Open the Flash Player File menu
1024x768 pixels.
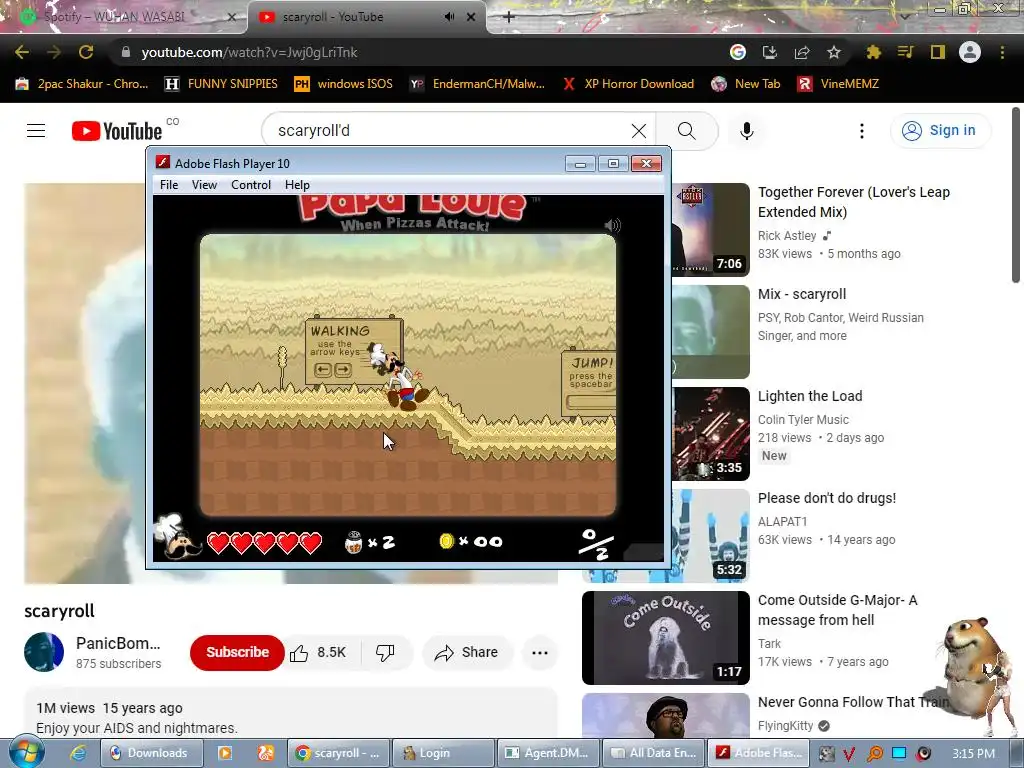click(x=169, y=185)
